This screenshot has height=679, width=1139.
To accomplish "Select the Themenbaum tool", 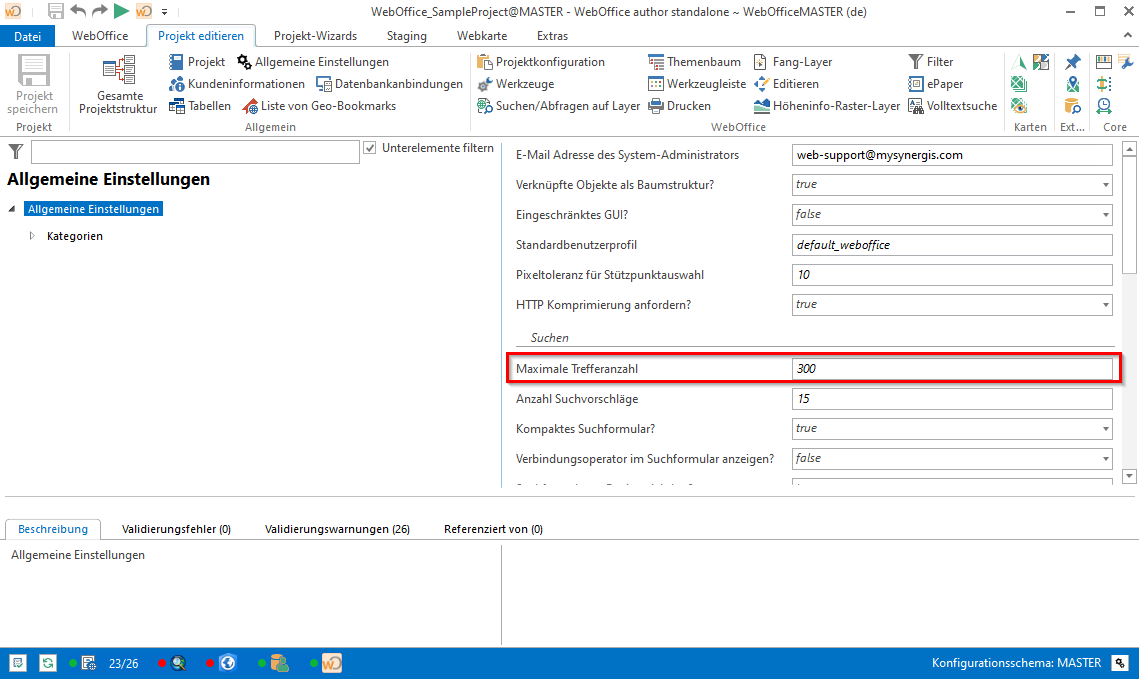I will (x=694, y=61).
